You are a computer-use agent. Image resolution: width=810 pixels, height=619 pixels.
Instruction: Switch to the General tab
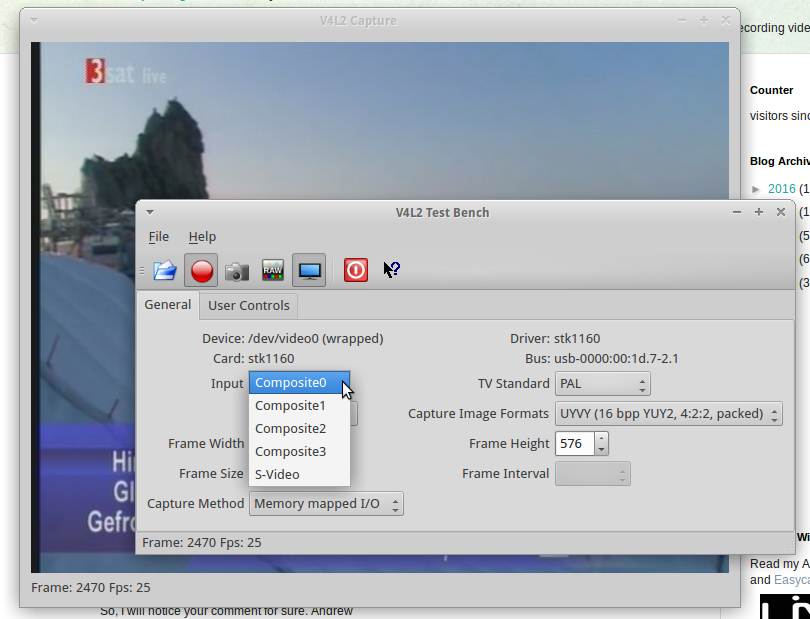tap(168, 305)
